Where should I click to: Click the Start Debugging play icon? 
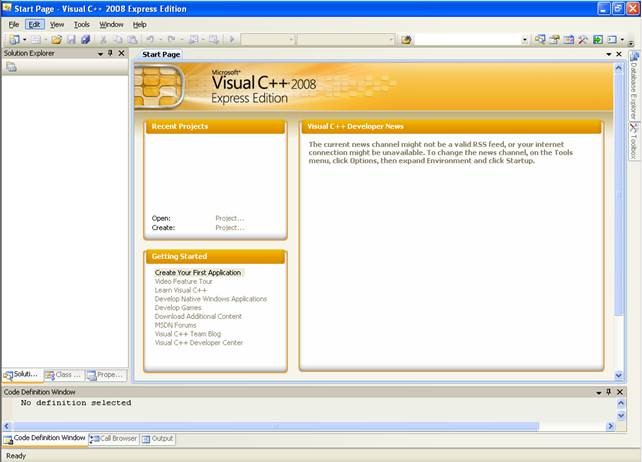click(x=232, y=40)
